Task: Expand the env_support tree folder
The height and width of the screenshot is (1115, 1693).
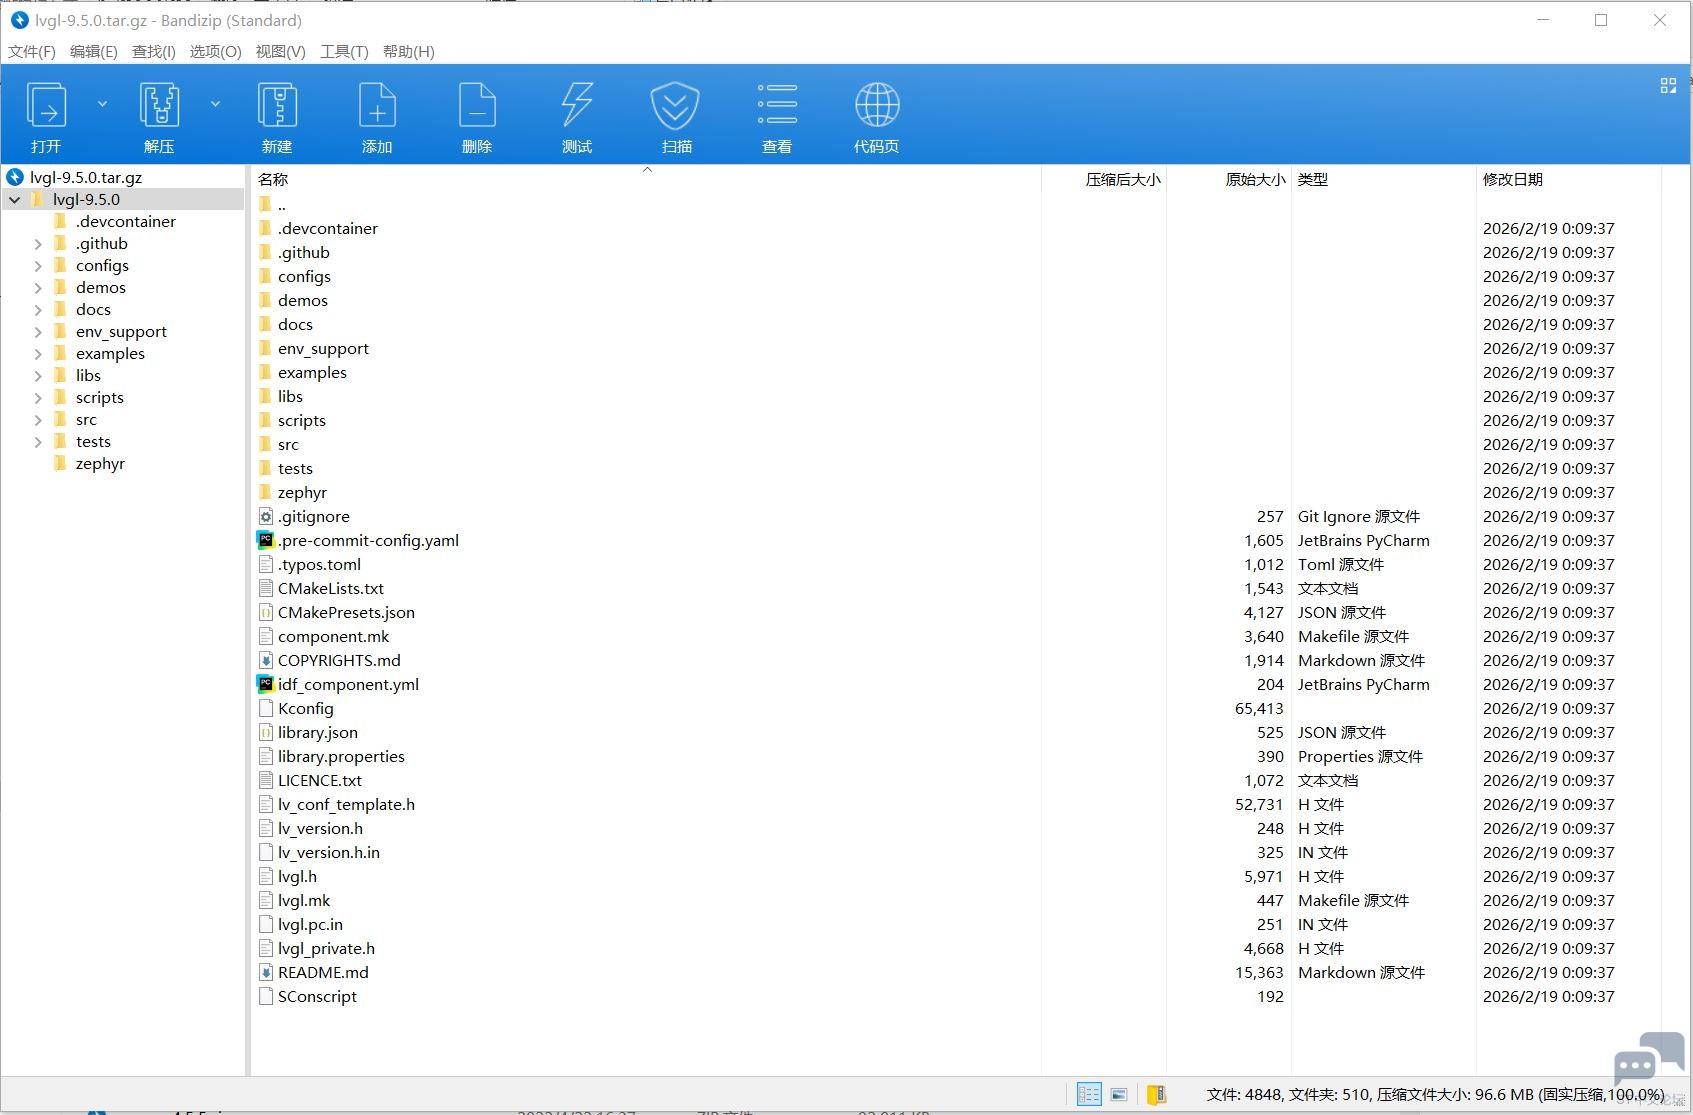Action: 38,332
